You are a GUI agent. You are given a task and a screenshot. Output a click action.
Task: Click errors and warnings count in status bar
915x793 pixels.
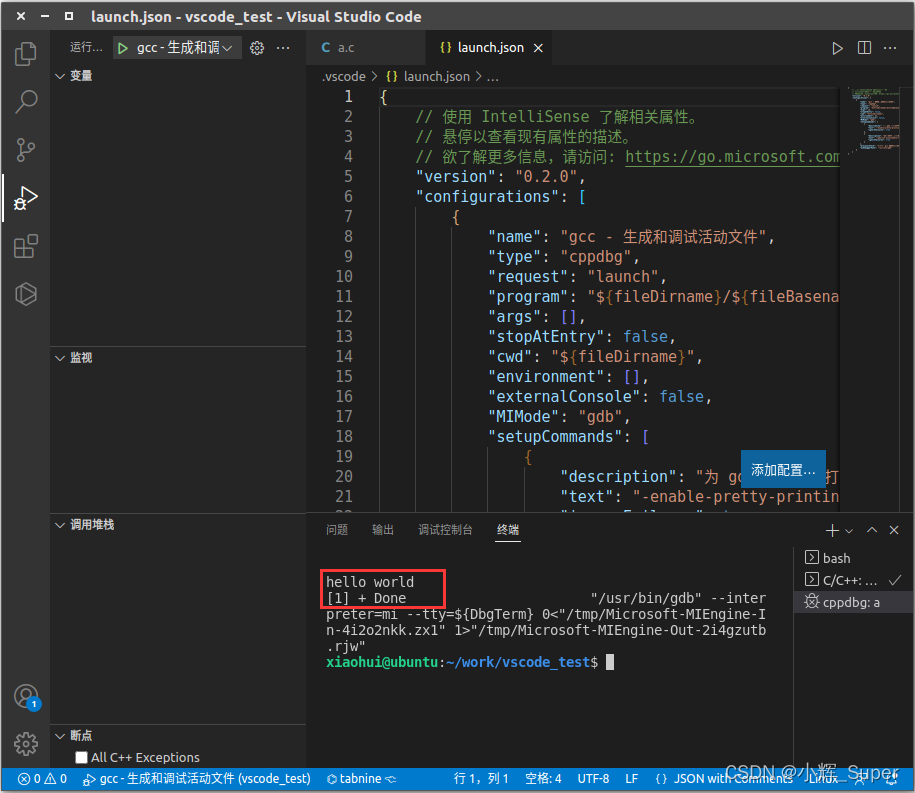click(x=42, y=779)
